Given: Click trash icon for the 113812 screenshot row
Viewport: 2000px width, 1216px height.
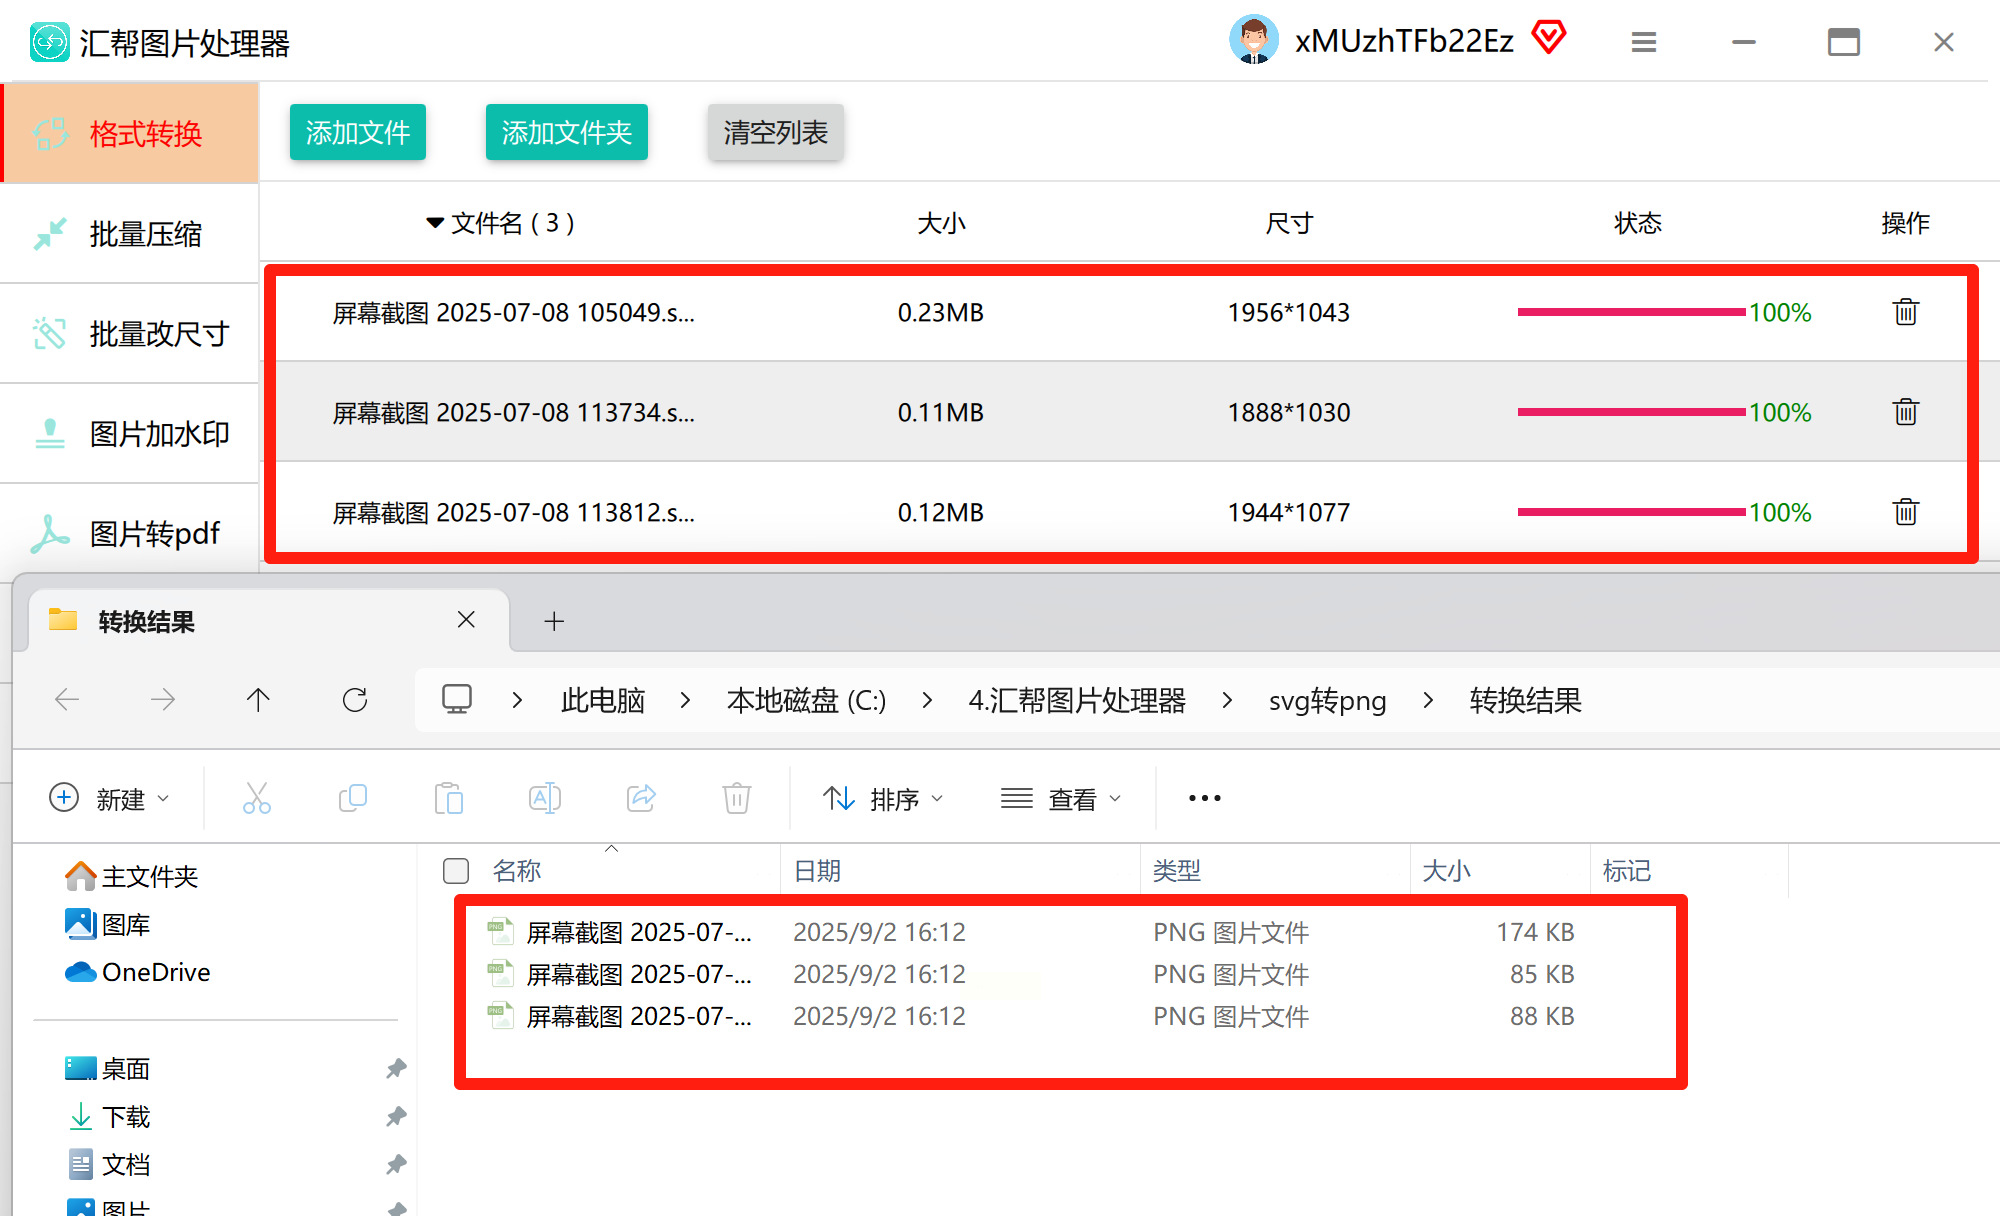Looking at the screenshot, I should [x=1905, y=512].
